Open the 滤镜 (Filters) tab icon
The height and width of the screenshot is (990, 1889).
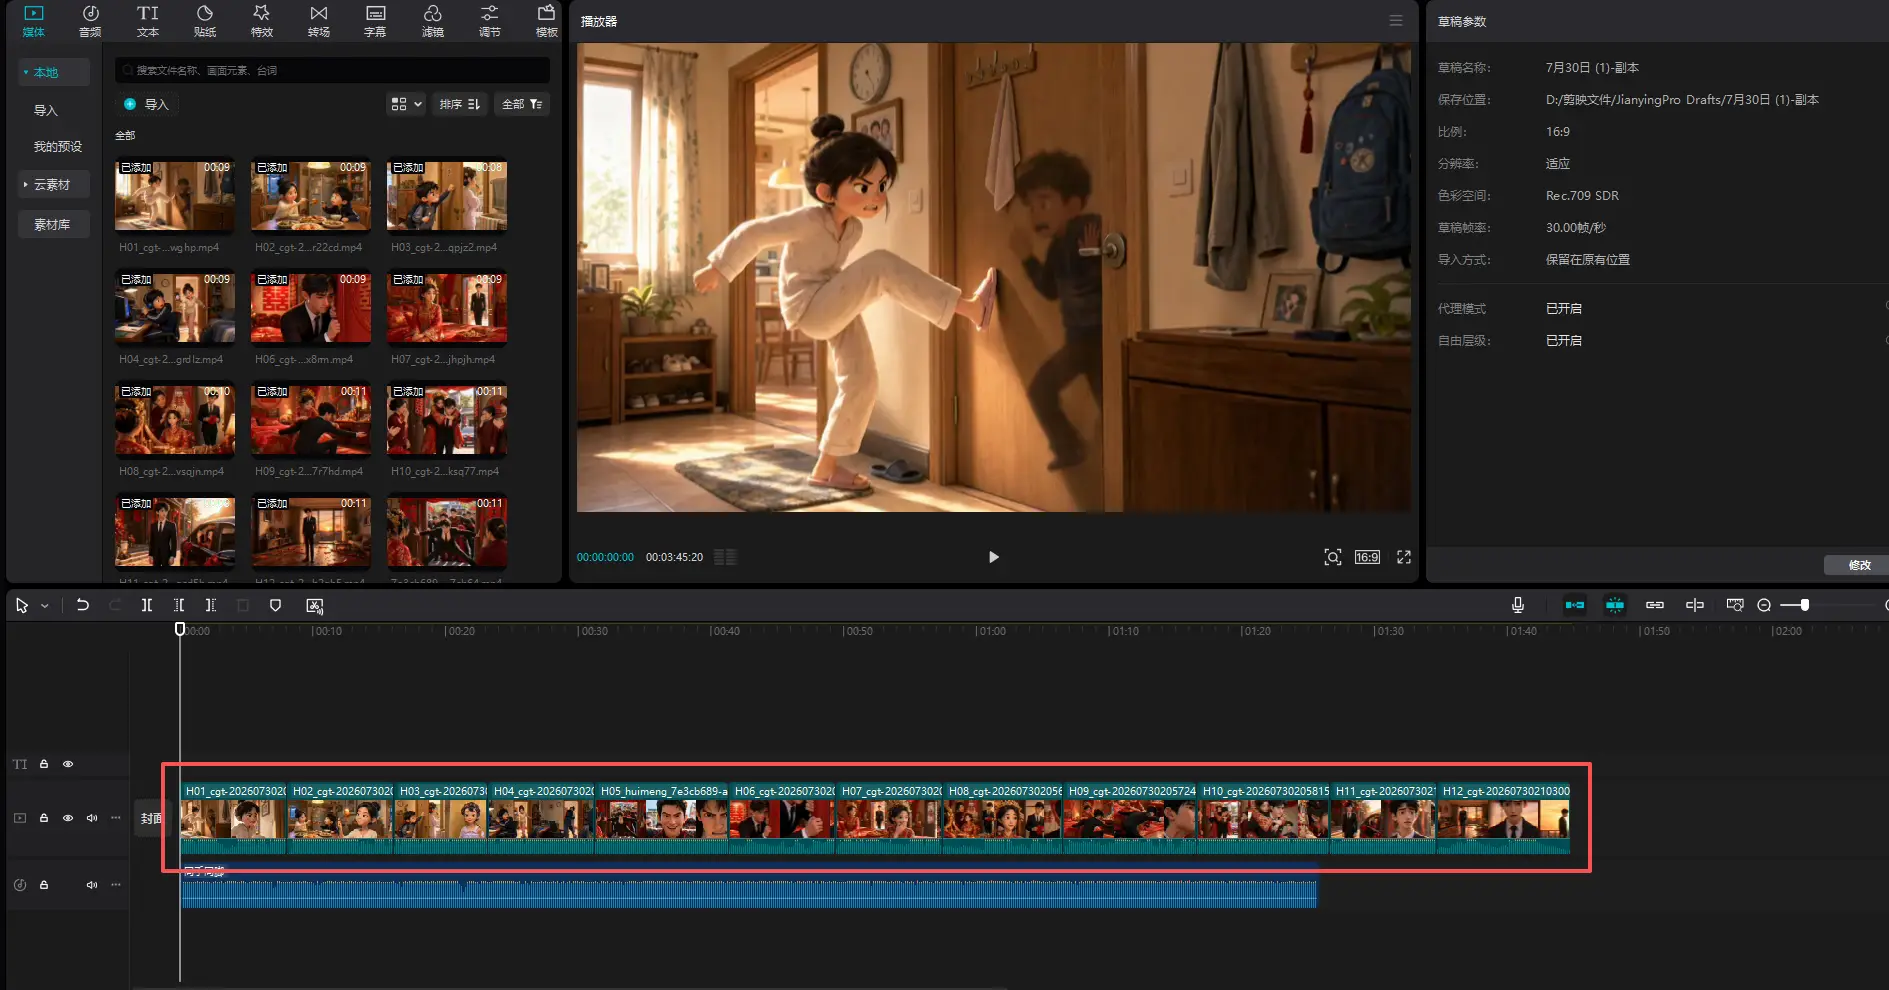coord(433,14)
